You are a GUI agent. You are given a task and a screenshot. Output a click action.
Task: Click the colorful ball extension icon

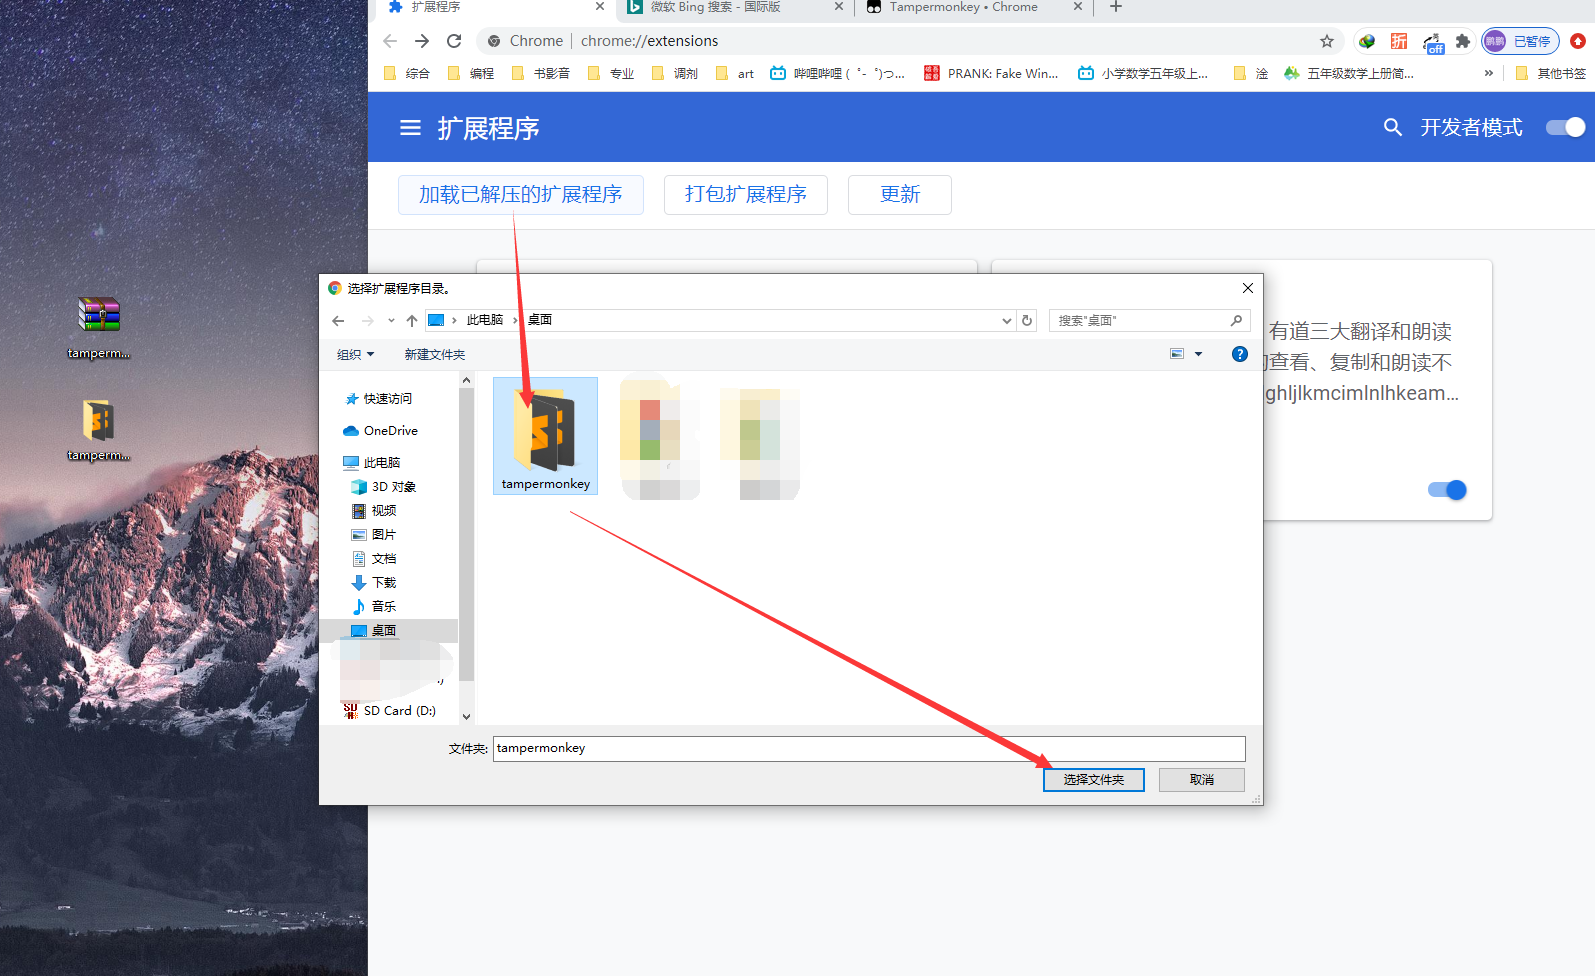pyautogui.click(x=1367, y=41)
